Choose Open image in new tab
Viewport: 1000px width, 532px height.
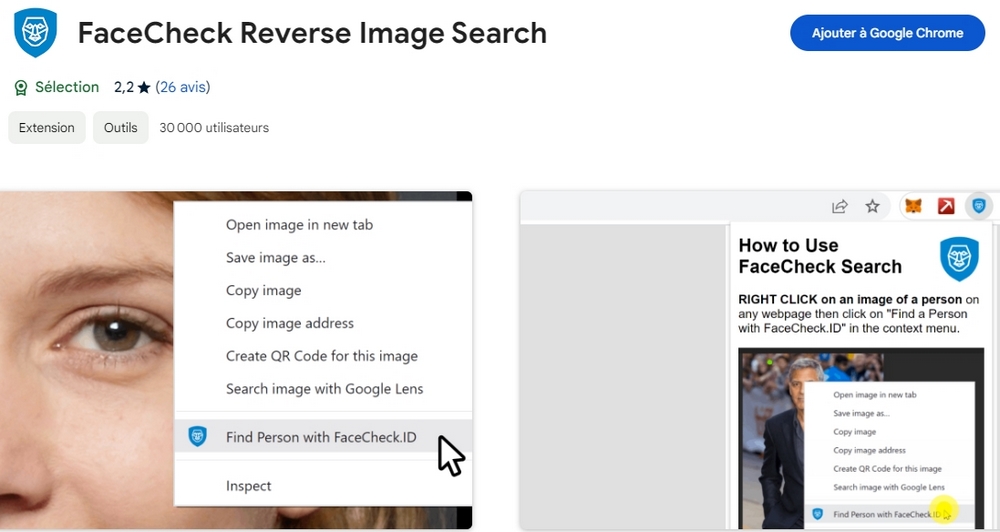pyautogui.click(x=299, y=225)
